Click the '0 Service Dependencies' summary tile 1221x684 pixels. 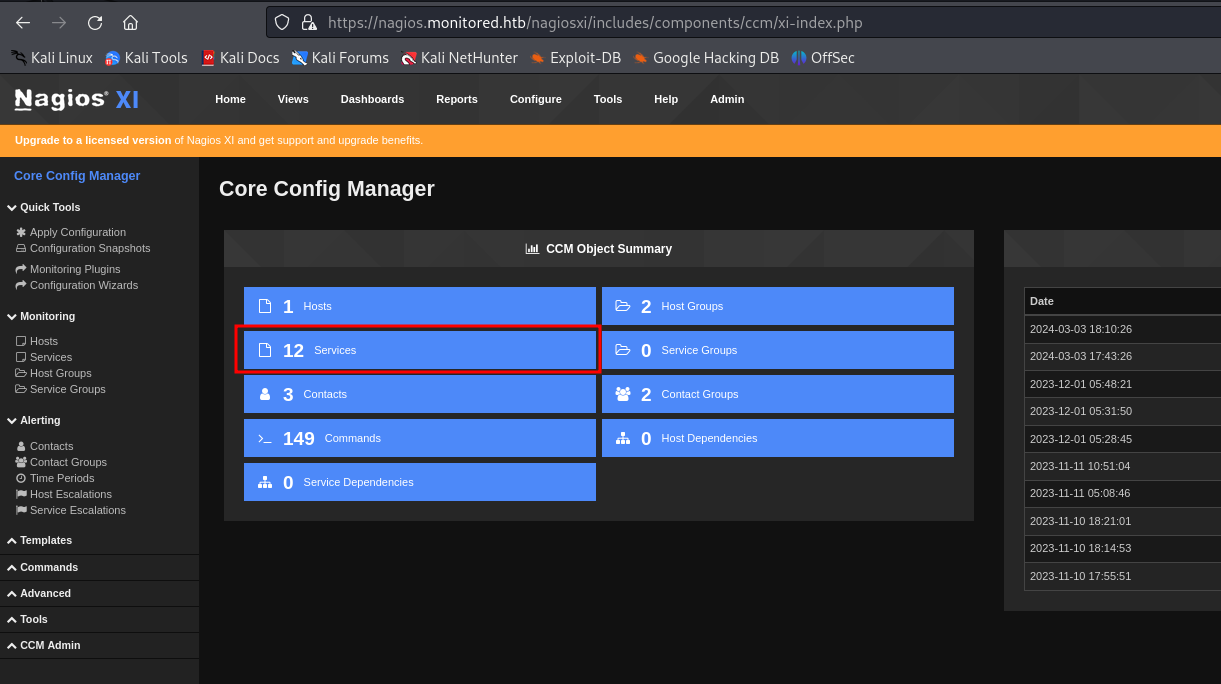[420, 482]
